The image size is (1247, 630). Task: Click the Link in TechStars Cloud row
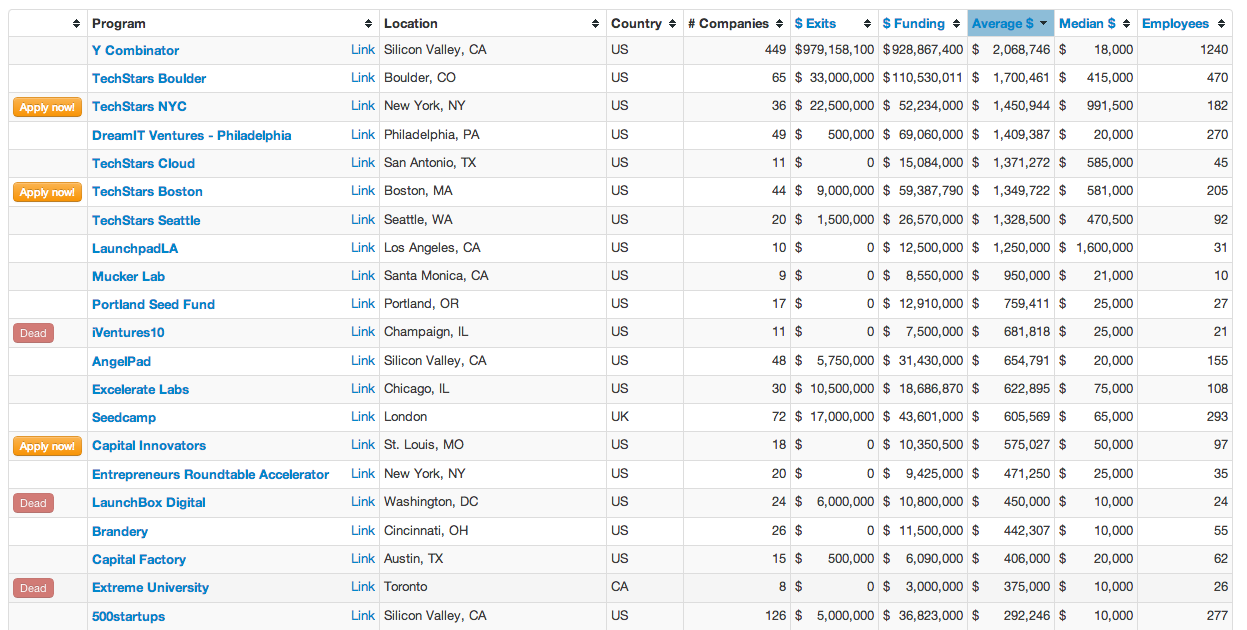[x=363, y=162]
